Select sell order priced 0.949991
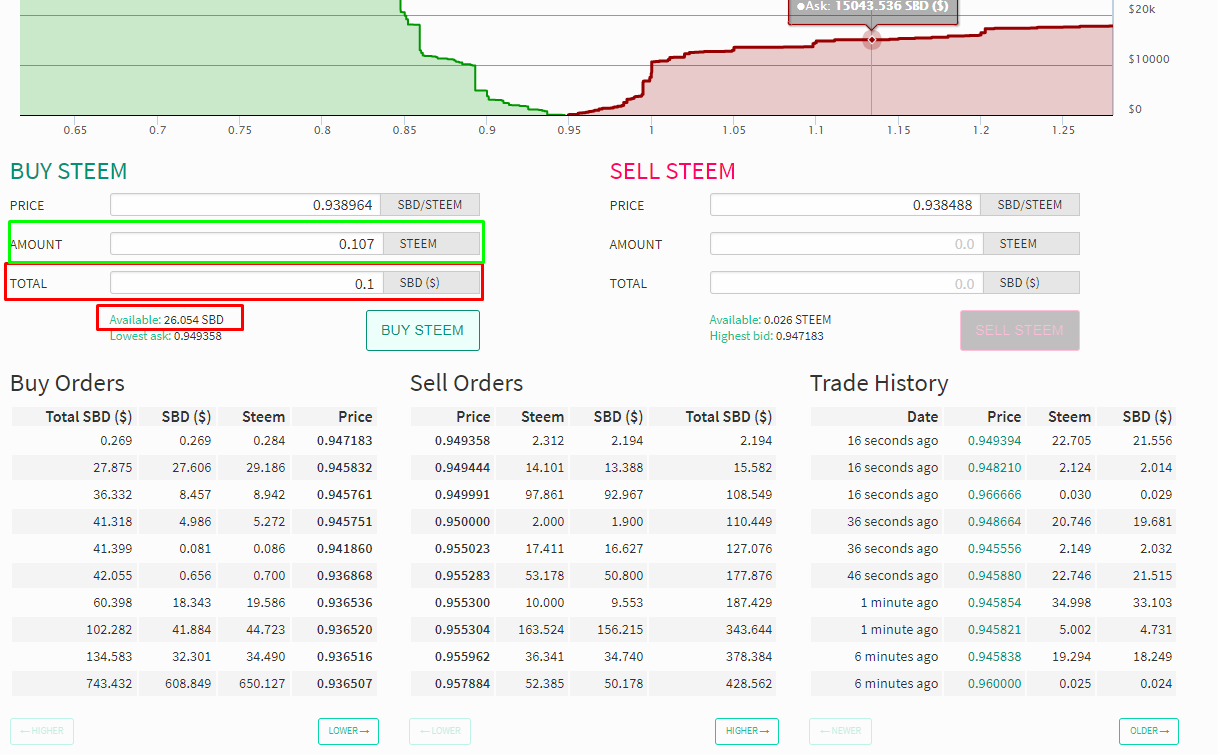 tap(594, 494)
